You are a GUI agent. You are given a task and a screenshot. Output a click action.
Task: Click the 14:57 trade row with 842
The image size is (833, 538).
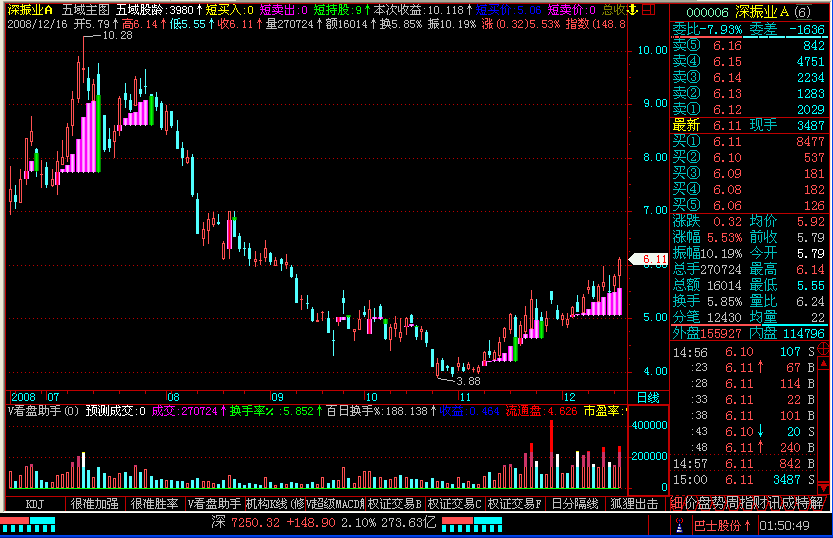click(x=744, y=464)
